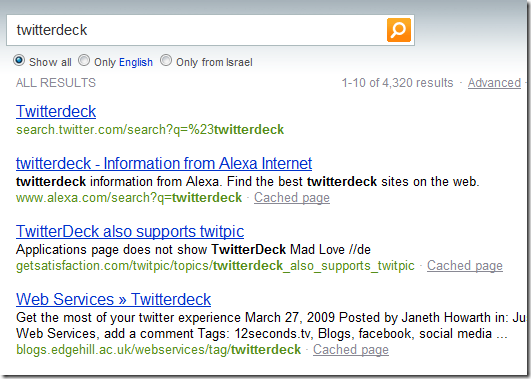531x379 pixels.
Task: Open Web Services » Twitterdeck result
Action: tap(113, 299)
